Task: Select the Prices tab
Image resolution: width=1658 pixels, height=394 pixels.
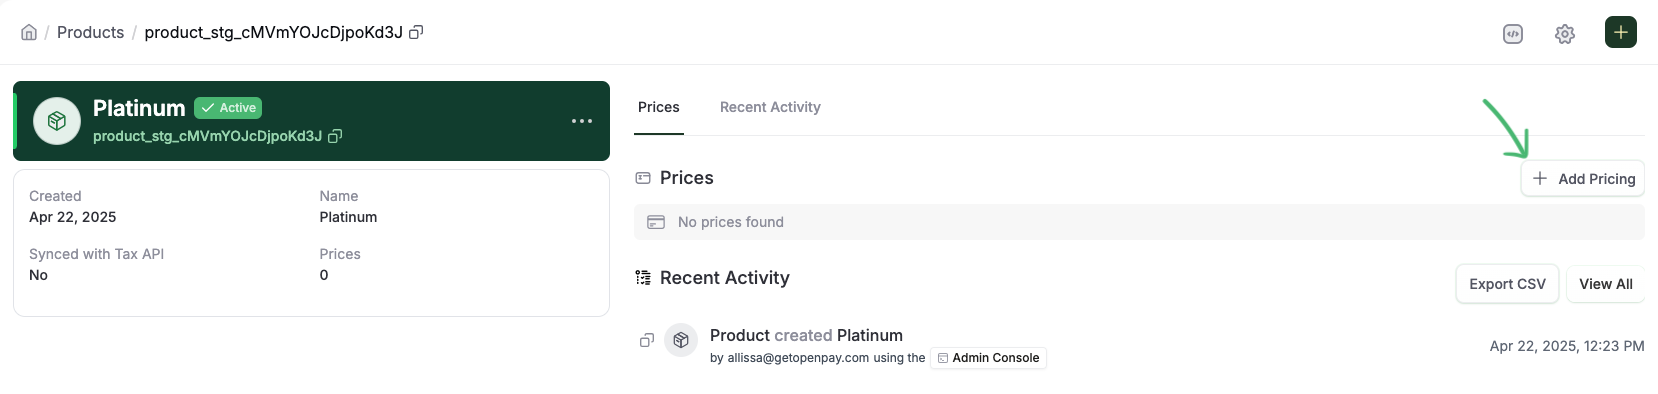Action: click(659, 107)
